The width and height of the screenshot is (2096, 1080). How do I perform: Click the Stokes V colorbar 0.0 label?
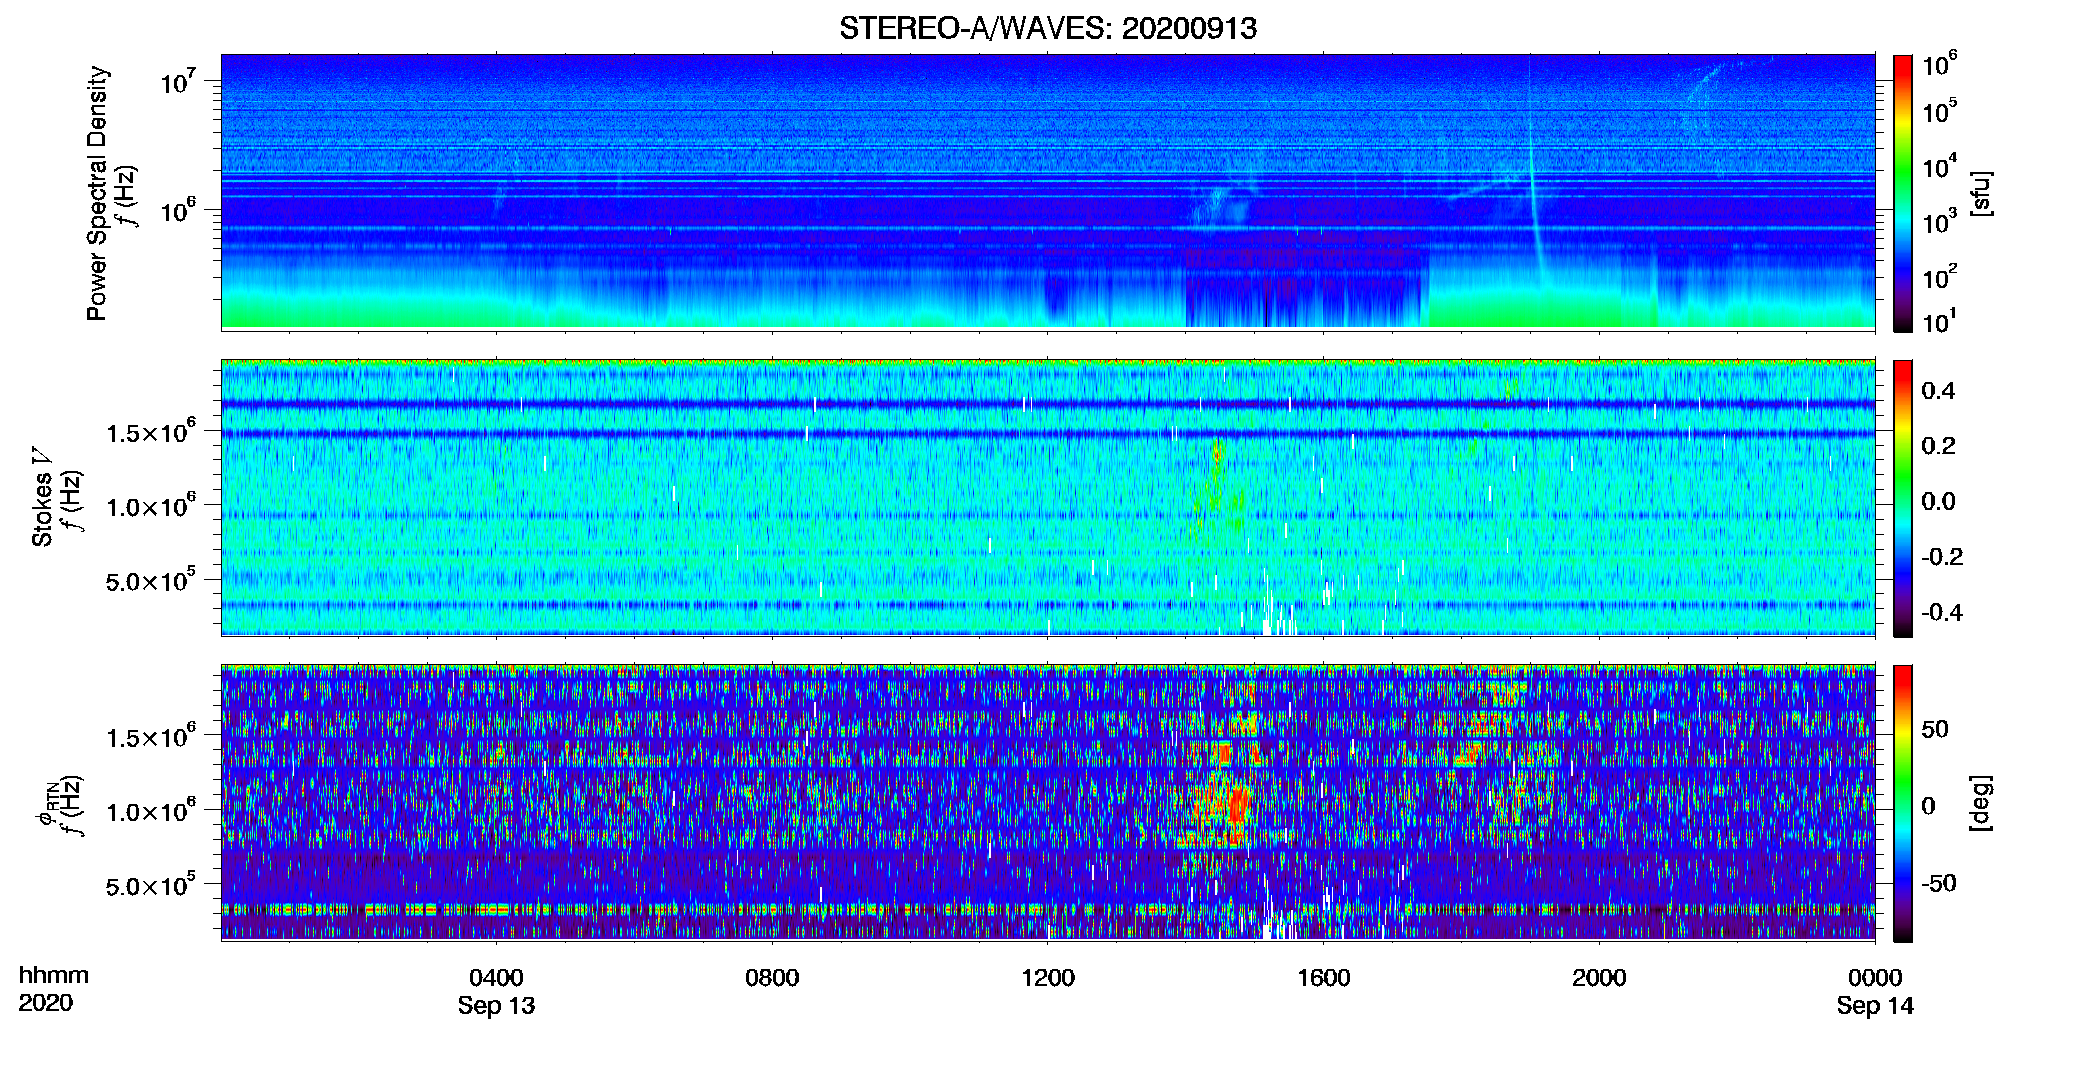point(1938,501)
